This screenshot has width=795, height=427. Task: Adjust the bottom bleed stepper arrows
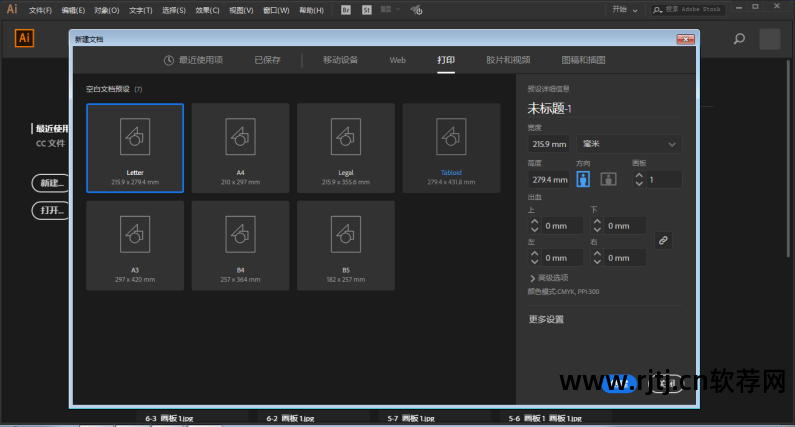(x=597, y=226)
